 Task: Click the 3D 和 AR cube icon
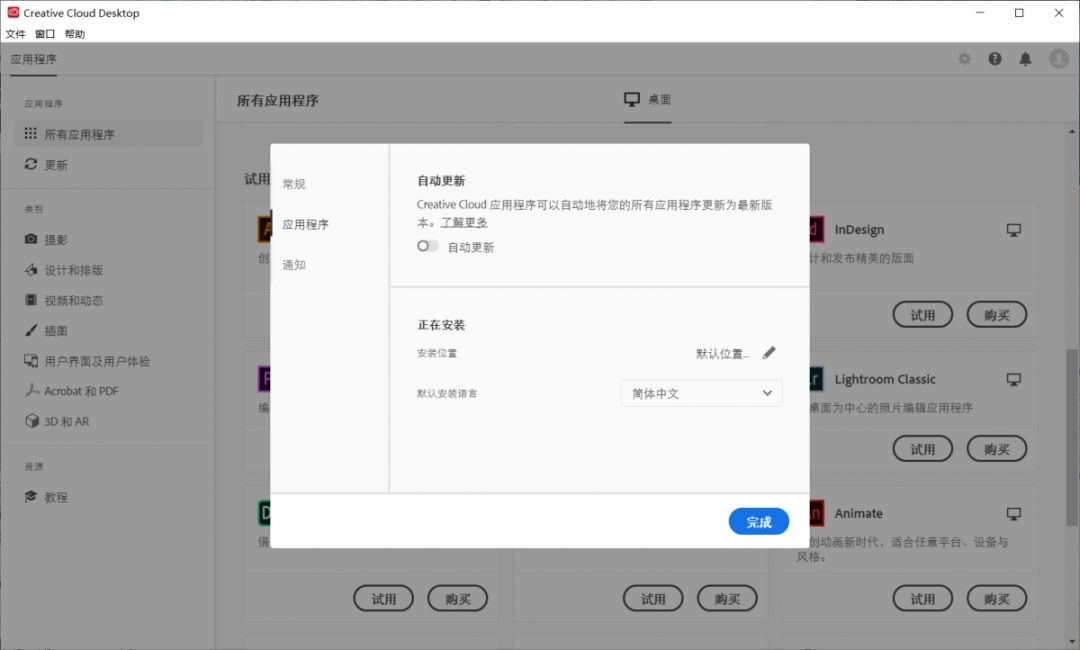pos(30,421)
